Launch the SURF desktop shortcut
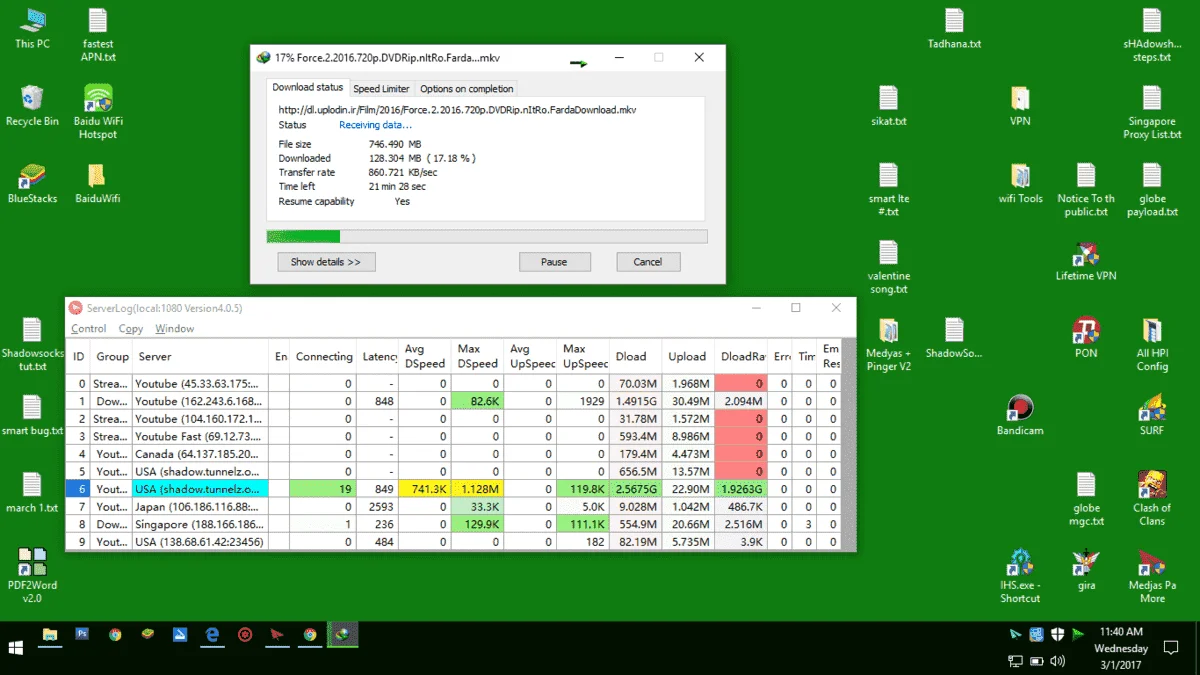 coord(1152,415)
